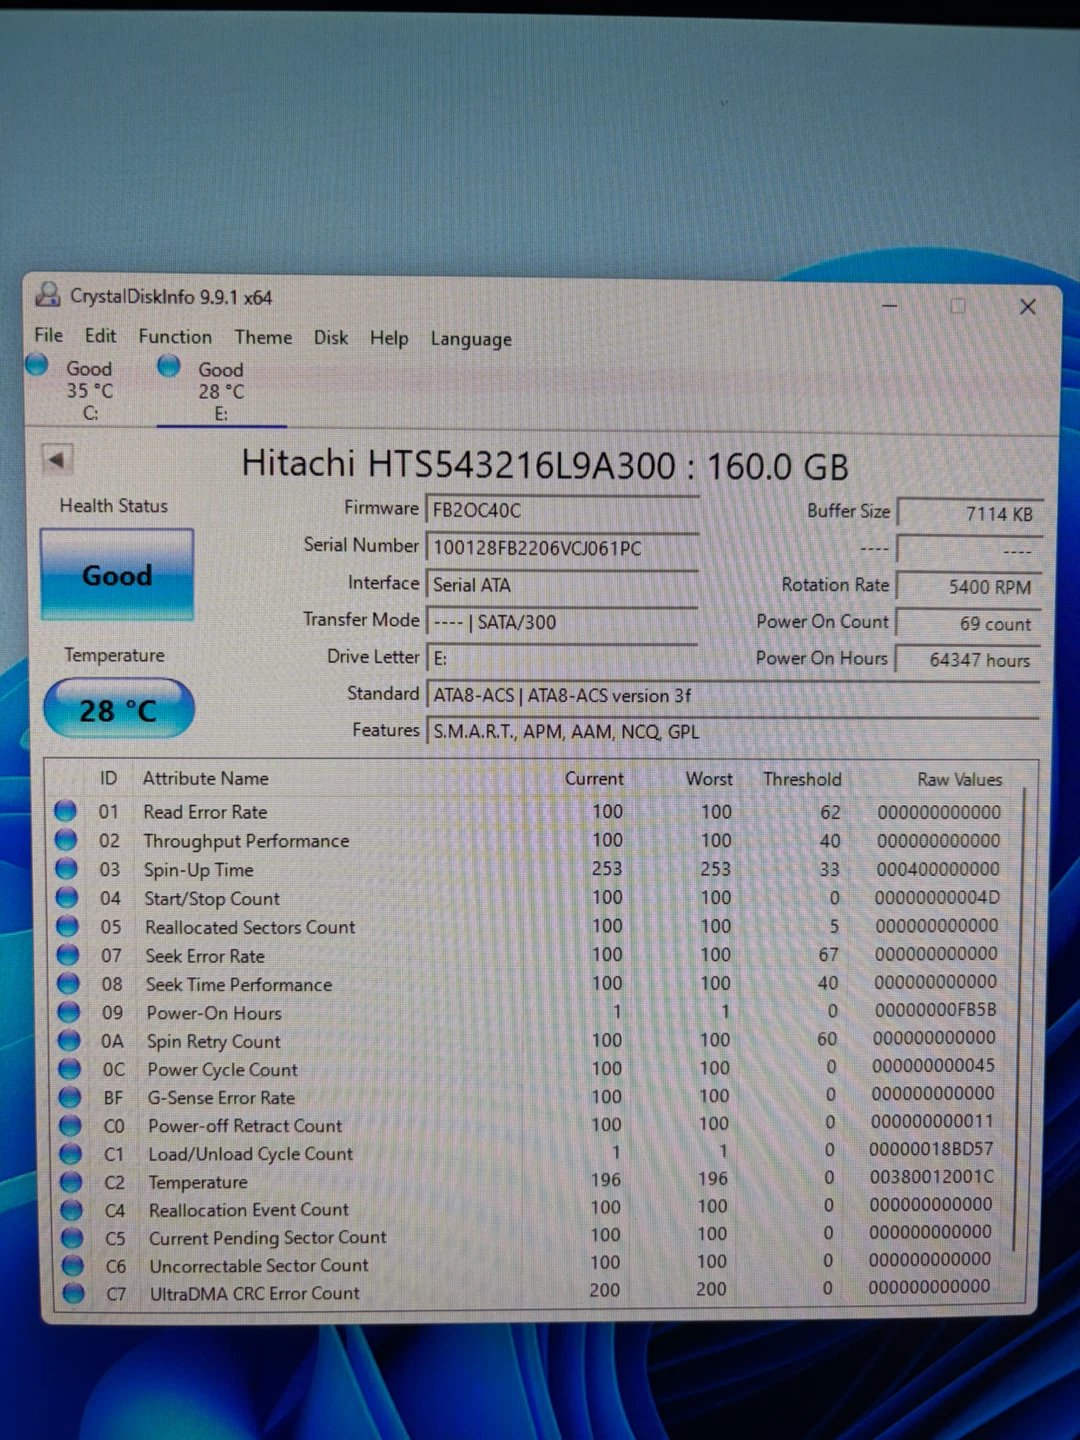Screen dimensions: 1080x1440
Task: Click the Features S.M.A.R.T. field
Action: tap(733, 731)
